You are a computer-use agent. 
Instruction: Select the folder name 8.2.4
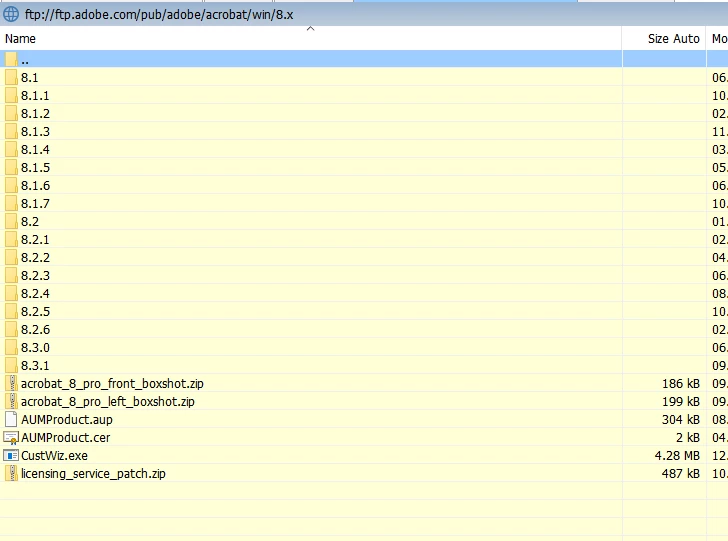[35, 294]
